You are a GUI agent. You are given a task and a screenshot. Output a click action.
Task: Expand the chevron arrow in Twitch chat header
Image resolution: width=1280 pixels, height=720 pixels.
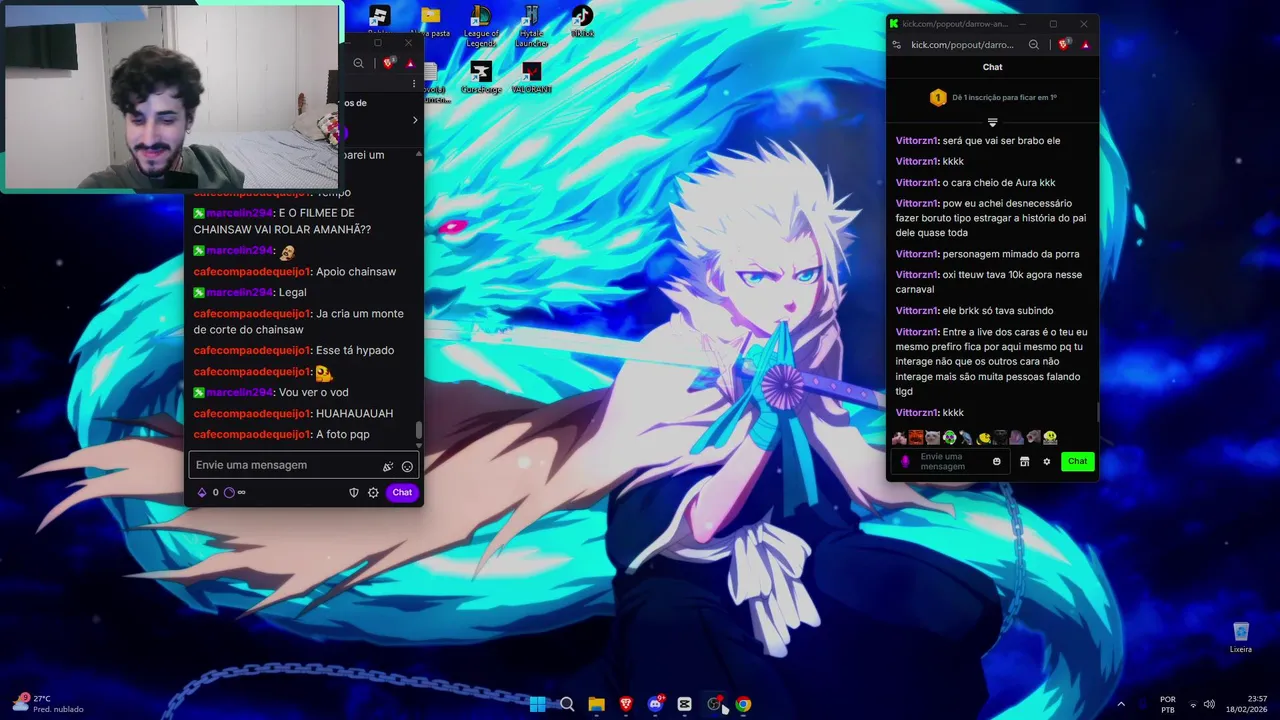click(415, 120)
